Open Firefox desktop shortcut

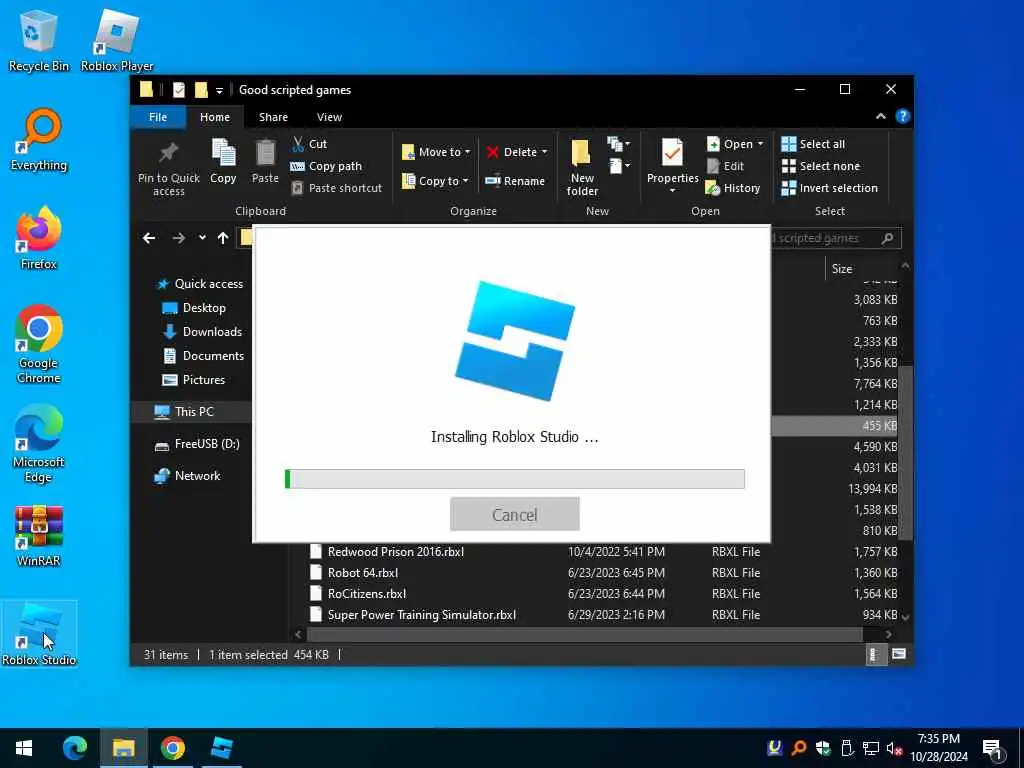pos(39,238)
